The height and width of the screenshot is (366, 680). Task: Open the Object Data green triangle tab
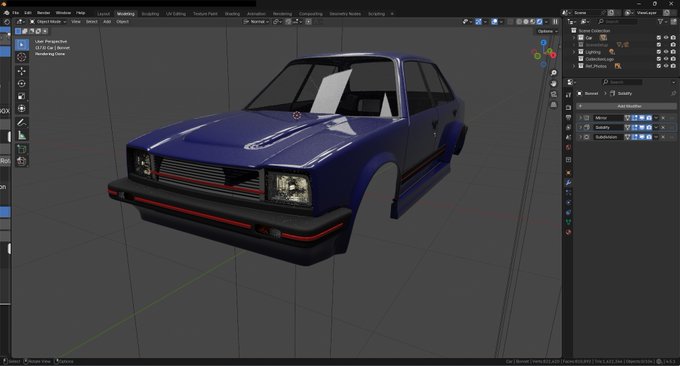pyautogui.click(x=569, y=222)
